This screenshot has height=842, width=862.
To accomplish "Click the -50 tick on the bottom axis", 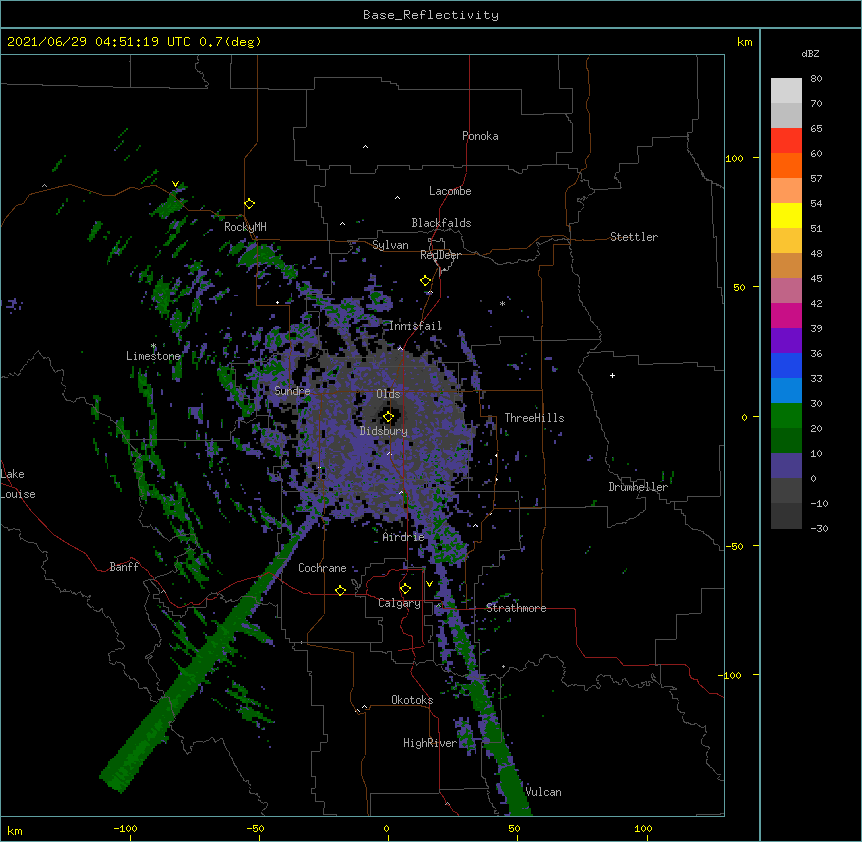I will click(255, 828).
